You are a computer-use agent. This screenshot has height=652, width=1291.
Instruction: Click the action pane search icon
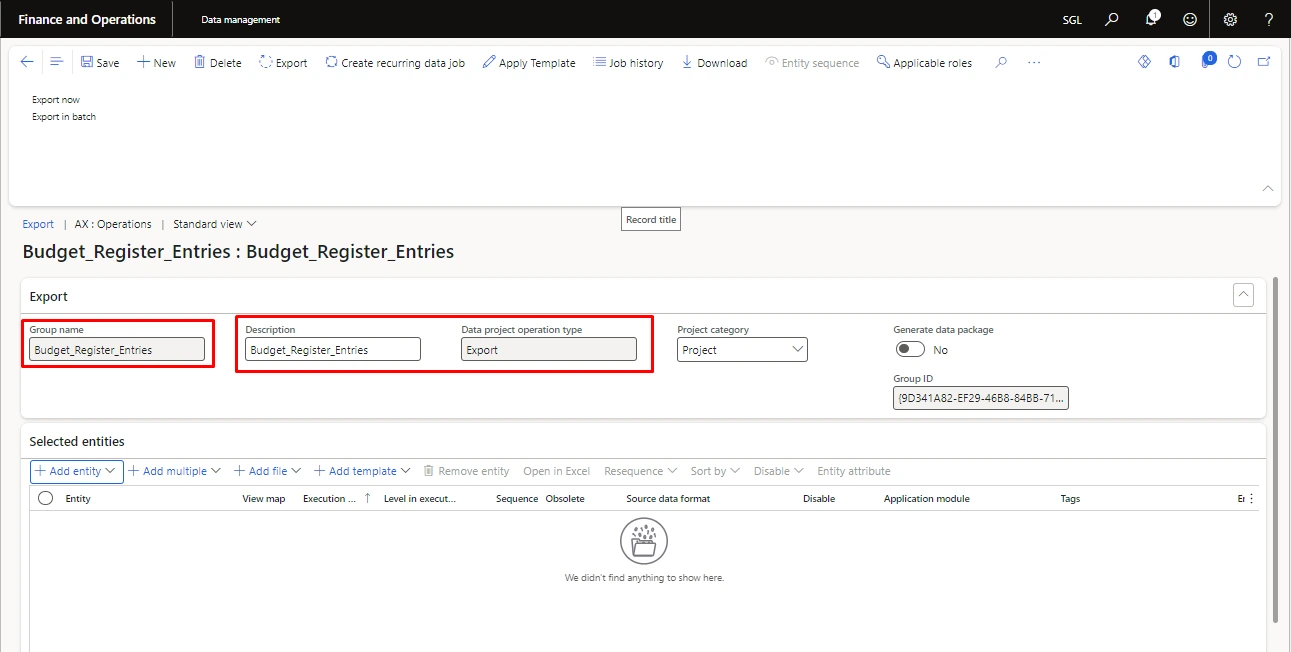point(1001,62)
